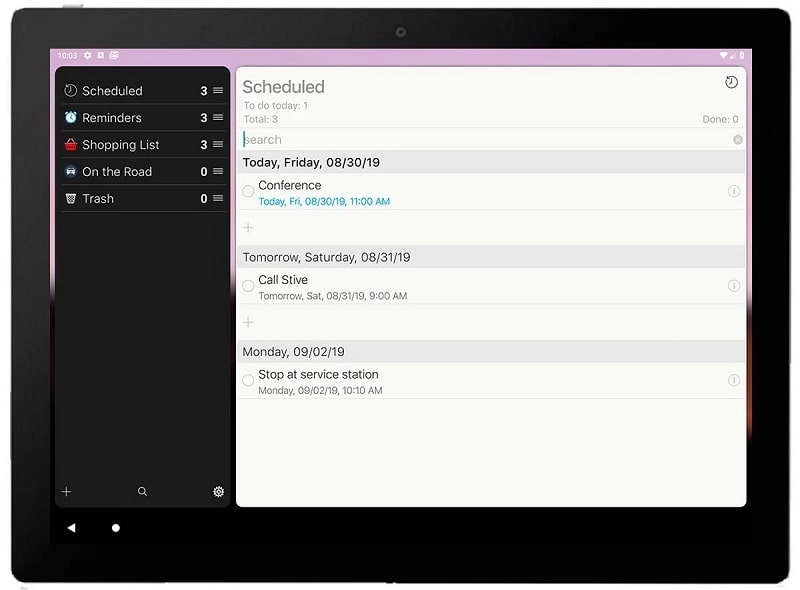Open info icon for Conference task
The height and width of the screenshot is (590, 800).
(x=734, y=191)
